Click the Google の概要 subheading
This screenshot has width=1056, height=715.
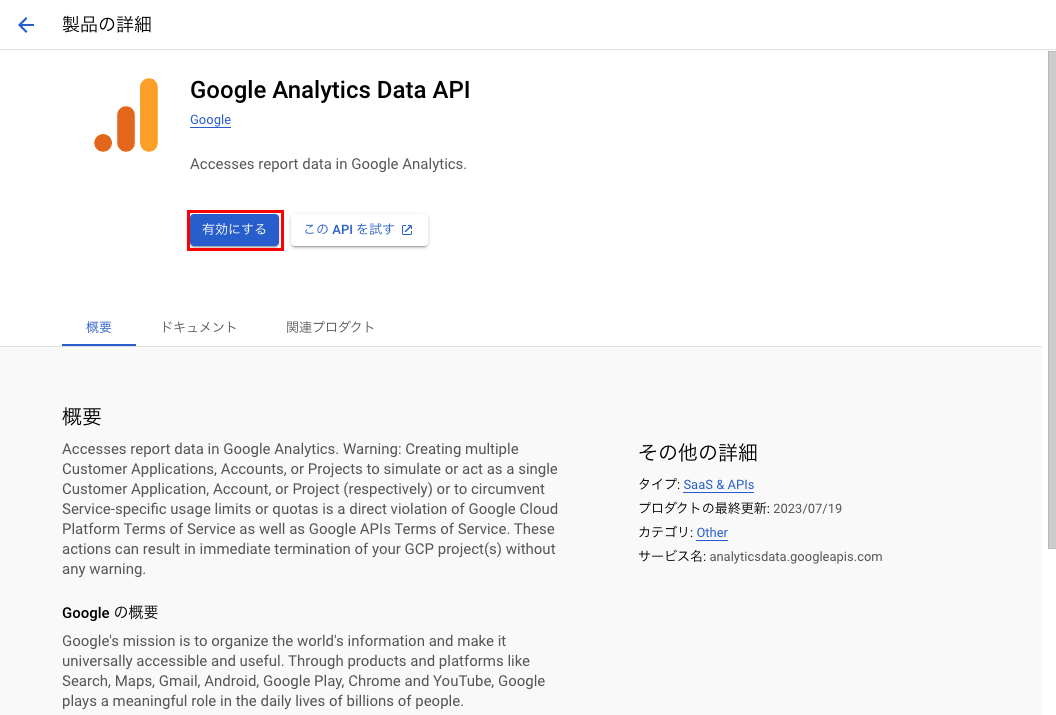[110, 613]
